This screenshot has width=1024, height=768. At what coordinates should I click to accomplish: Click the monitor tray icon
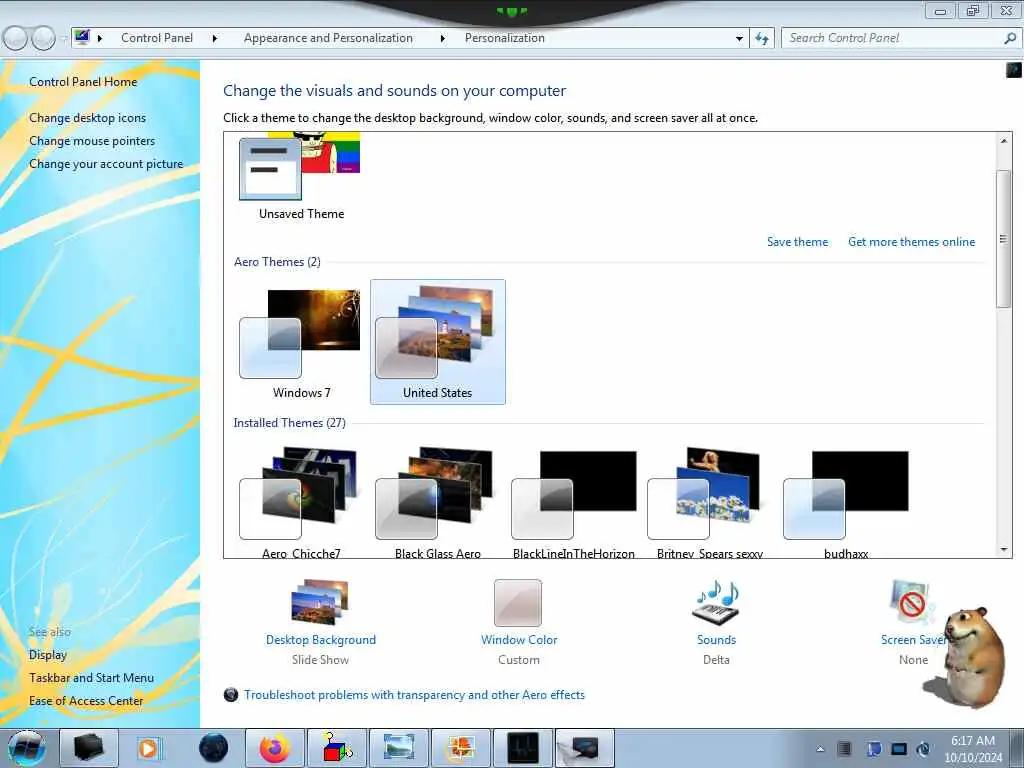click(899, 749)
